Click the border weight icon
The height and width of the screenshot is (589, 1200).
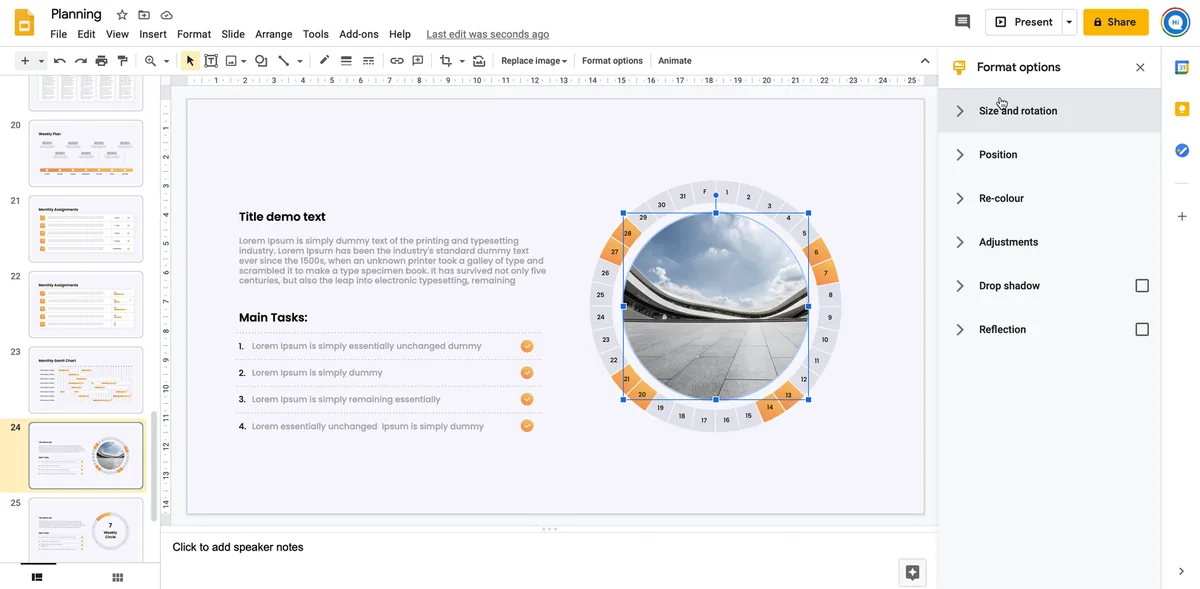[x=346, y=61]
